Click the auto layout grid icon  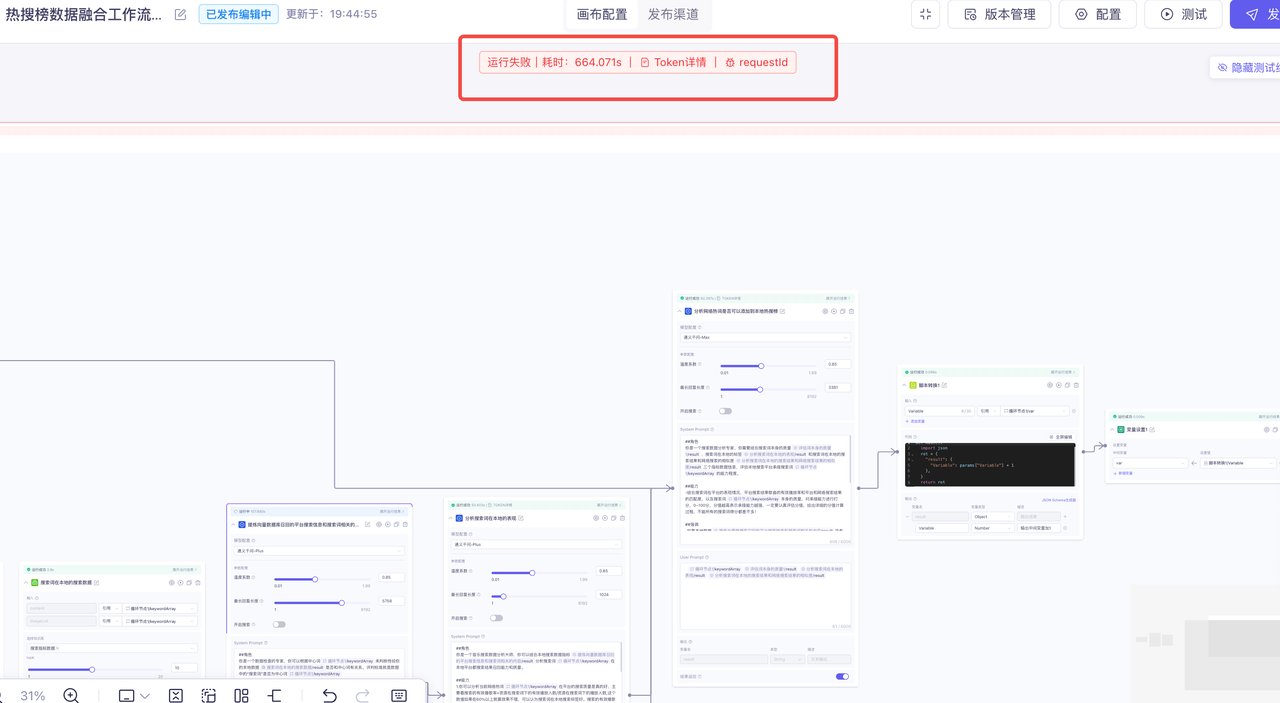pyautogui.click(x=241, y=695)
